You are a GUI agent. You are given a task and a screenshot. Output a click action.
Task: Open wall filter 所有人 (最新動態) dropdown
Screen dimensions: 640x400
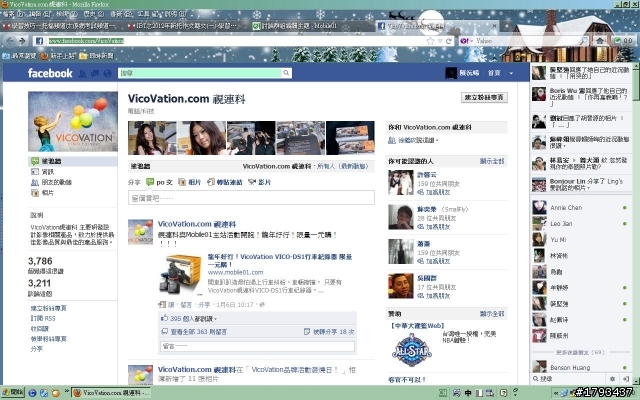pyautogui.click(x=342, y=166)
